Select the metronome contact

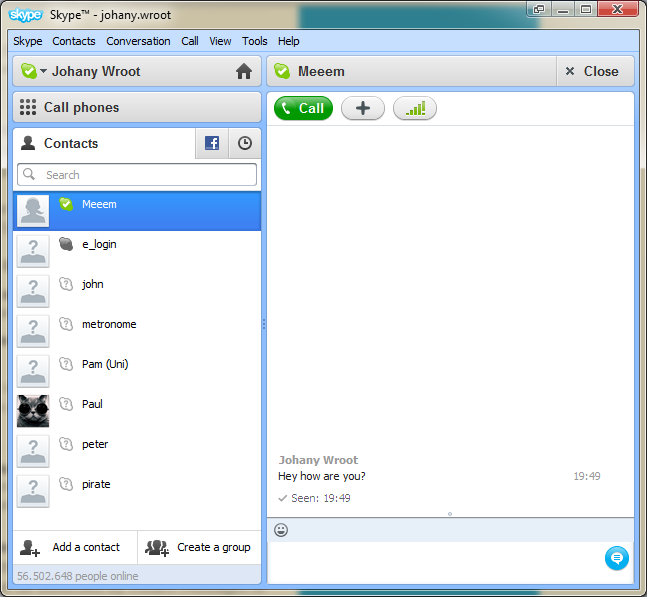(x=137, y=331)
